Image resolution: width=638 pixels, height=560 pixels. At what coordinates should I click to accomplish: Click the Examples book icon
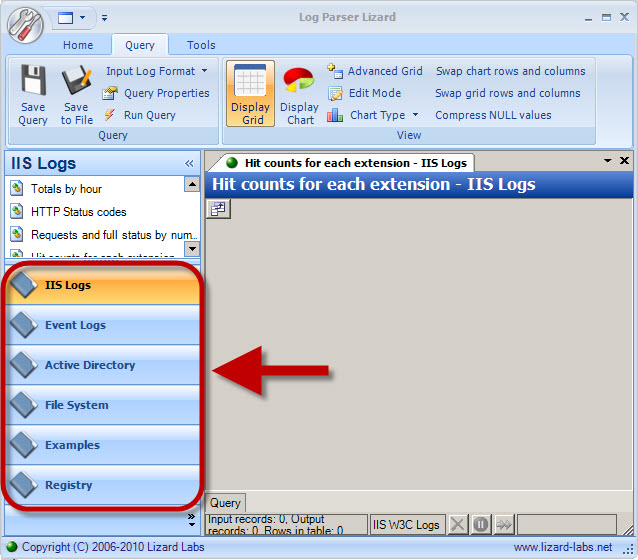(x=24, y=444)
